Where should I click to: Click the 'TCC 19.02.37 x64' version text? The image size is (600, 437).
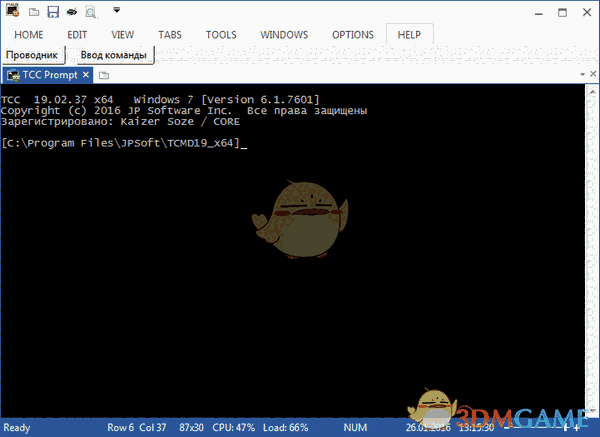[57, 100]
